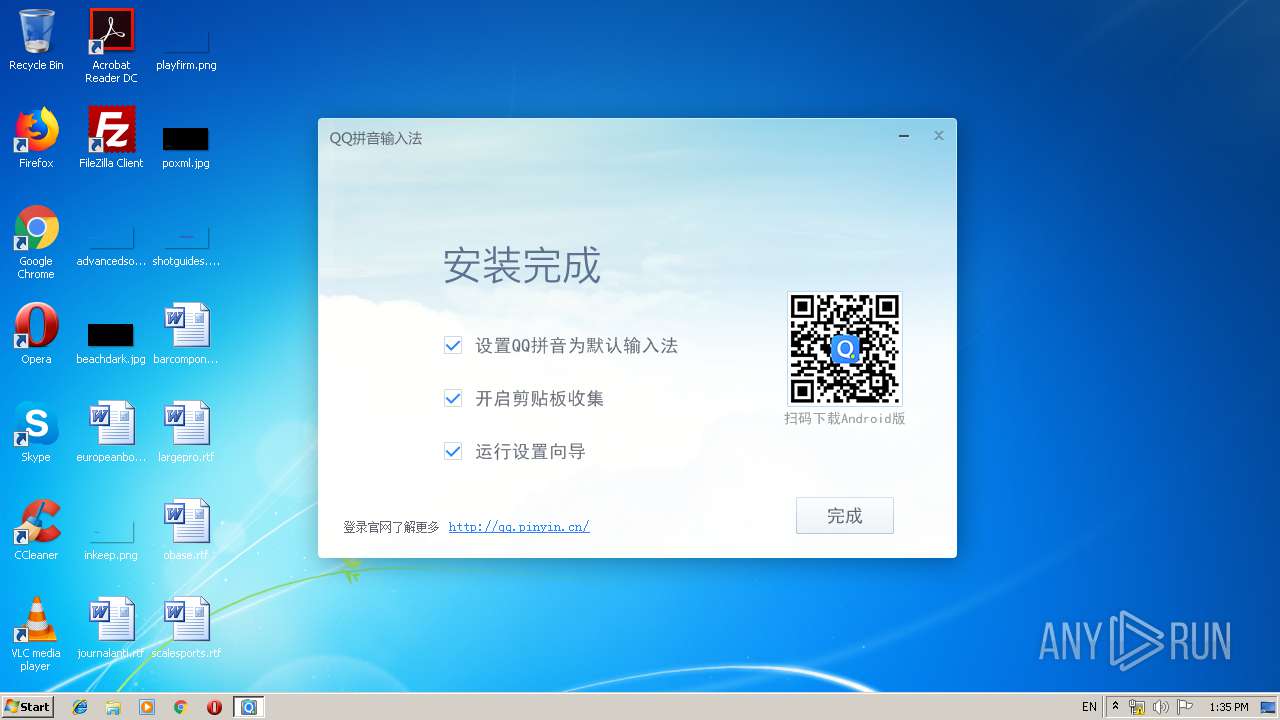Click the QR code for Android download

tap(845, 348)
